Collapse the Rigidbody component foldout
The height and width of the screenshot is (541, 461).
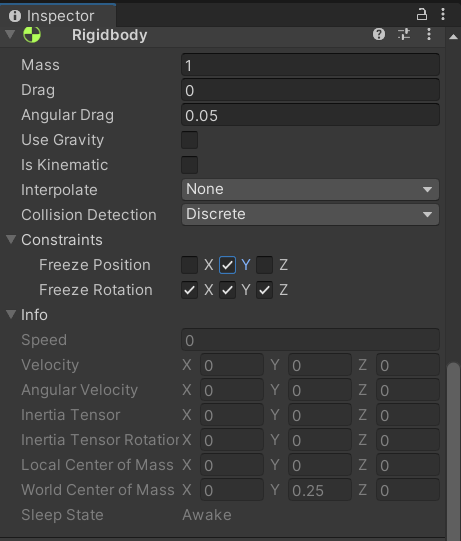click(10, 34)
